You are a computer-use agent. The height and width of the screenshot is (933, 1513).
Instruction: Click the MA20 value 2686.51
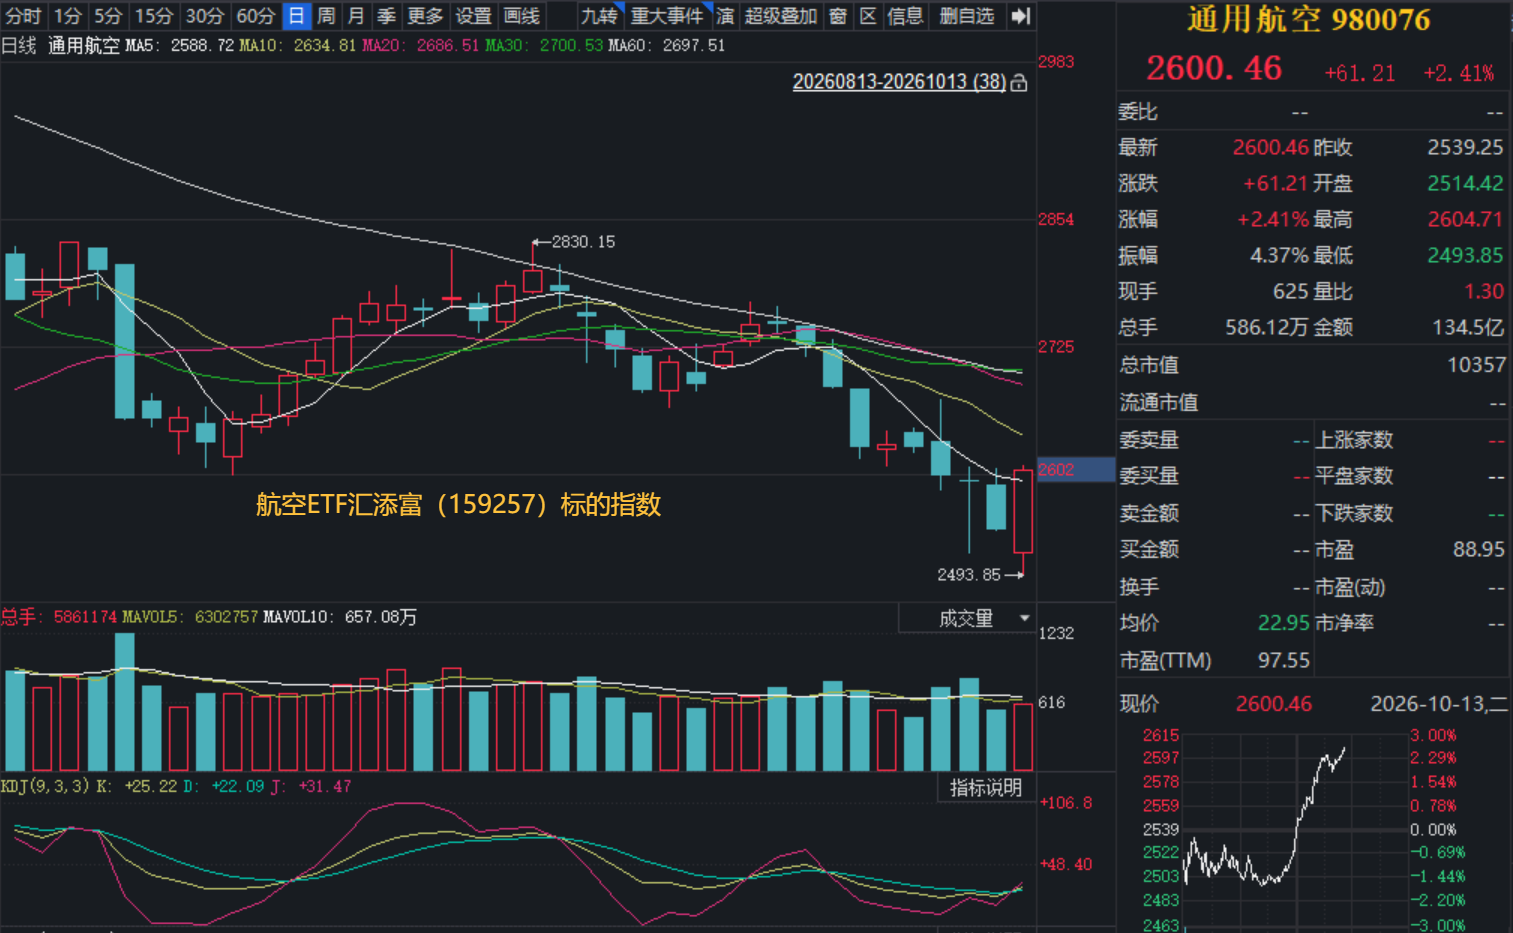(448, 46)
